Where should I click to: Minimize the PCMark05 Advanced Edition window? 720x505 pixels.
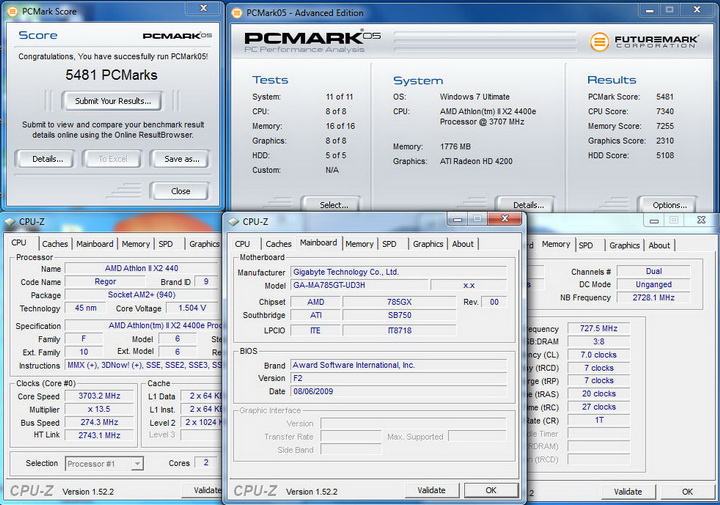coord(649,10)
